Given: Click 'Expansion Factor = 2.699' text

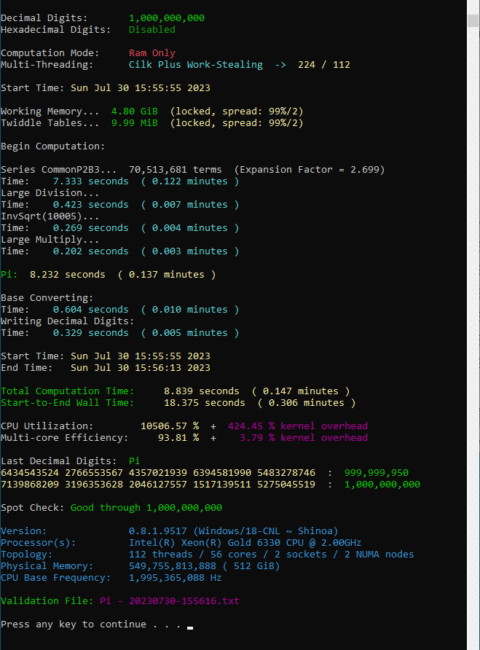Looking at the screenshot, I should pos(310,170).
